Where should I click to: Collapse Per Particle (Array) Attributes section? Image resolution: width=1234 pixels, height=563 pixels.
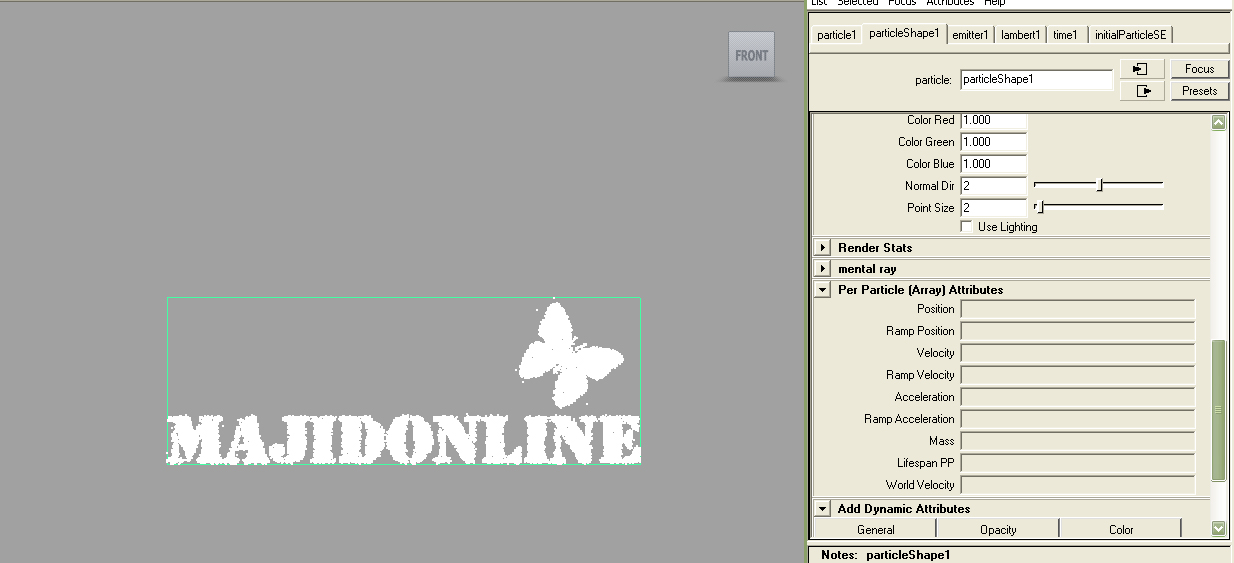[x=822, y=290]
